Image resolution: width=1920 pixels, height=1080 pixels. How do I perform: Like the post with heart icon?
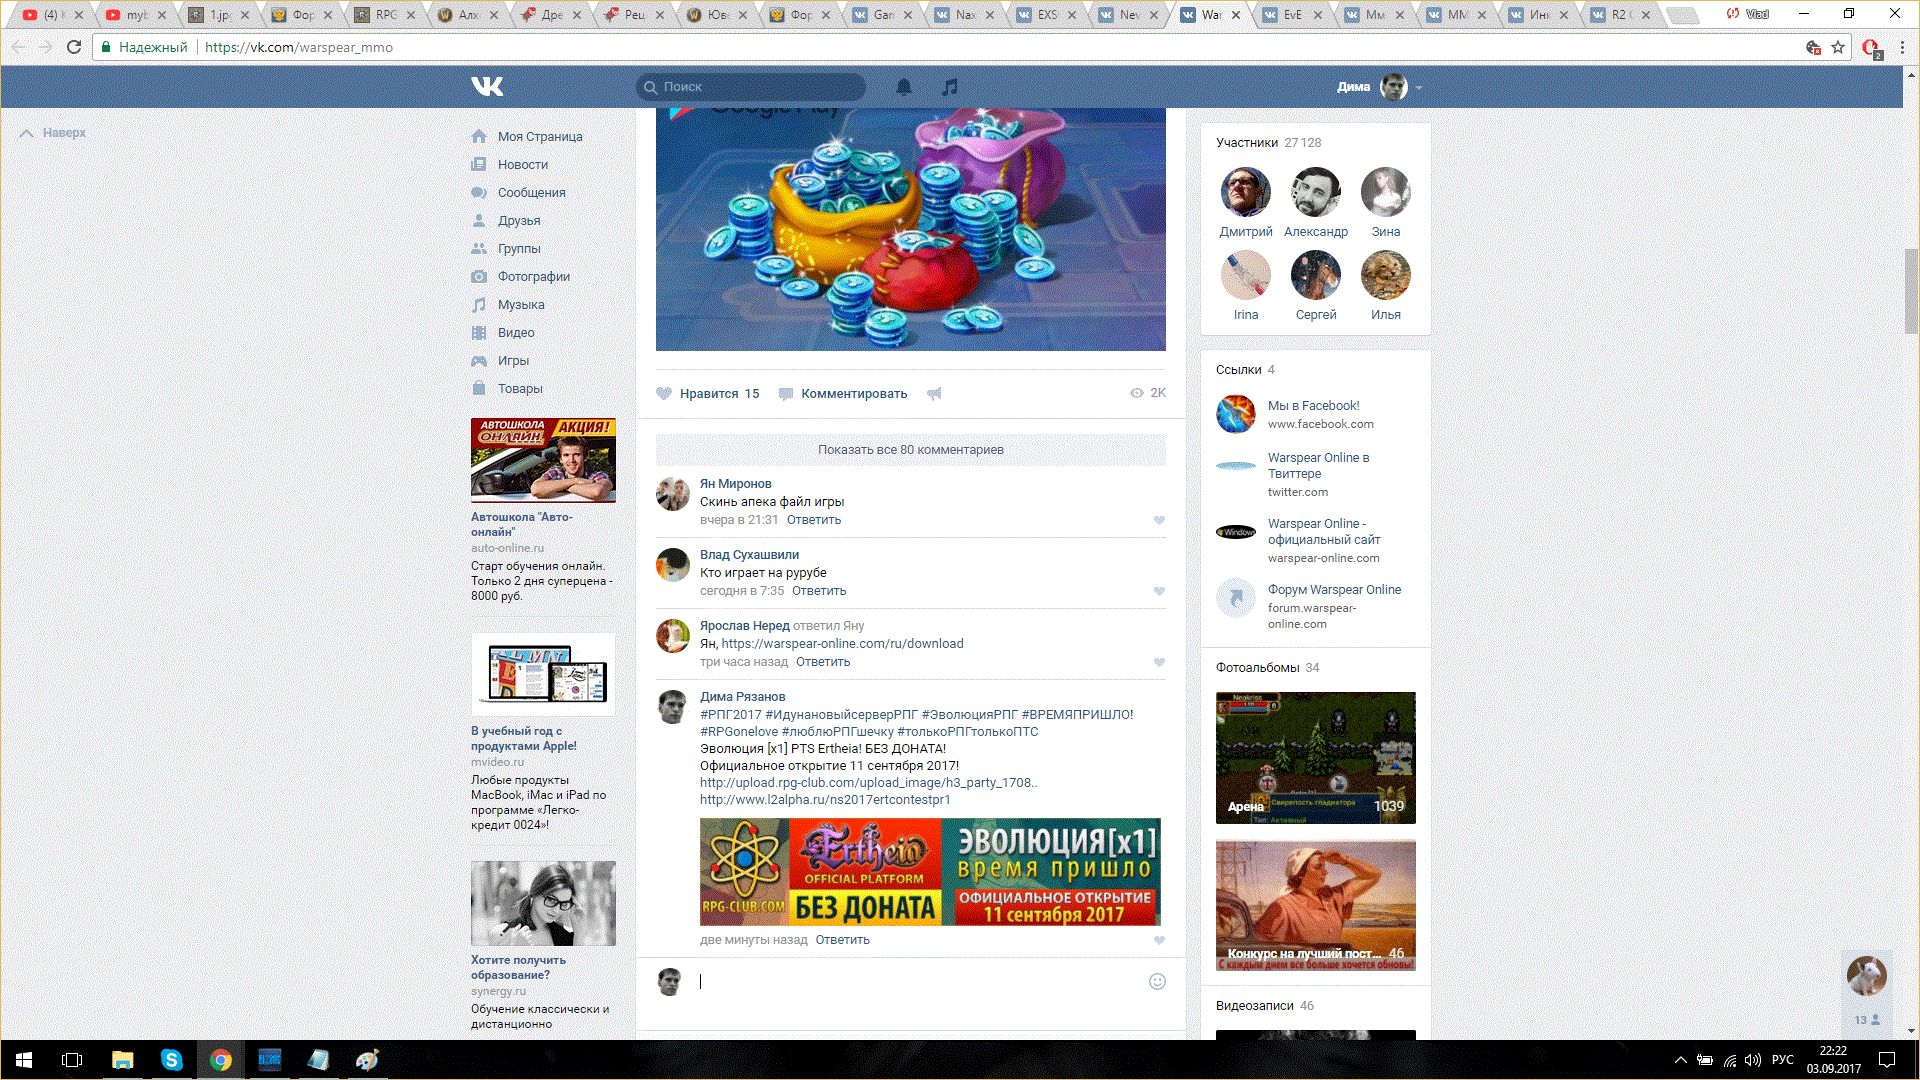664,394
